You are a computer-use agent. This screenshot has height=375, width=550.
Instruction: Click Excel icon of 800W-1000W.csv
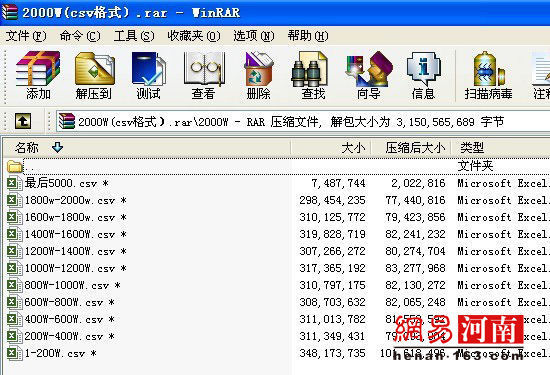coord(14,285)
